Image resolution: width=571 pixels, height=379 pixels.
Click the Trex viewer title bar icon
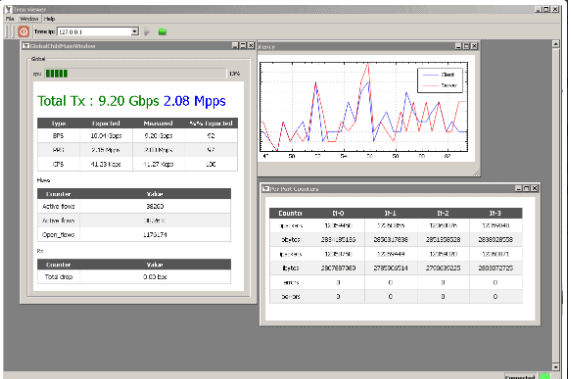pyautogui.click(x=8, y=9)
